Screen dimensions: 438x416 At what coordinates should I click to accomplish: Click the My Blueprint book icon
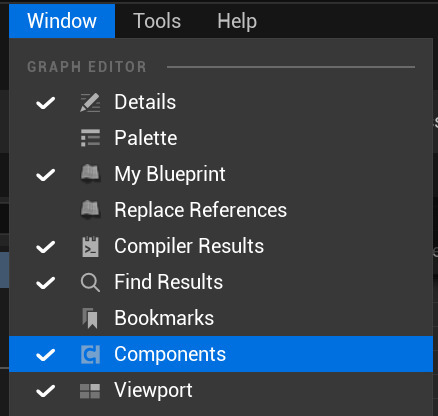[x=90, y=174]
